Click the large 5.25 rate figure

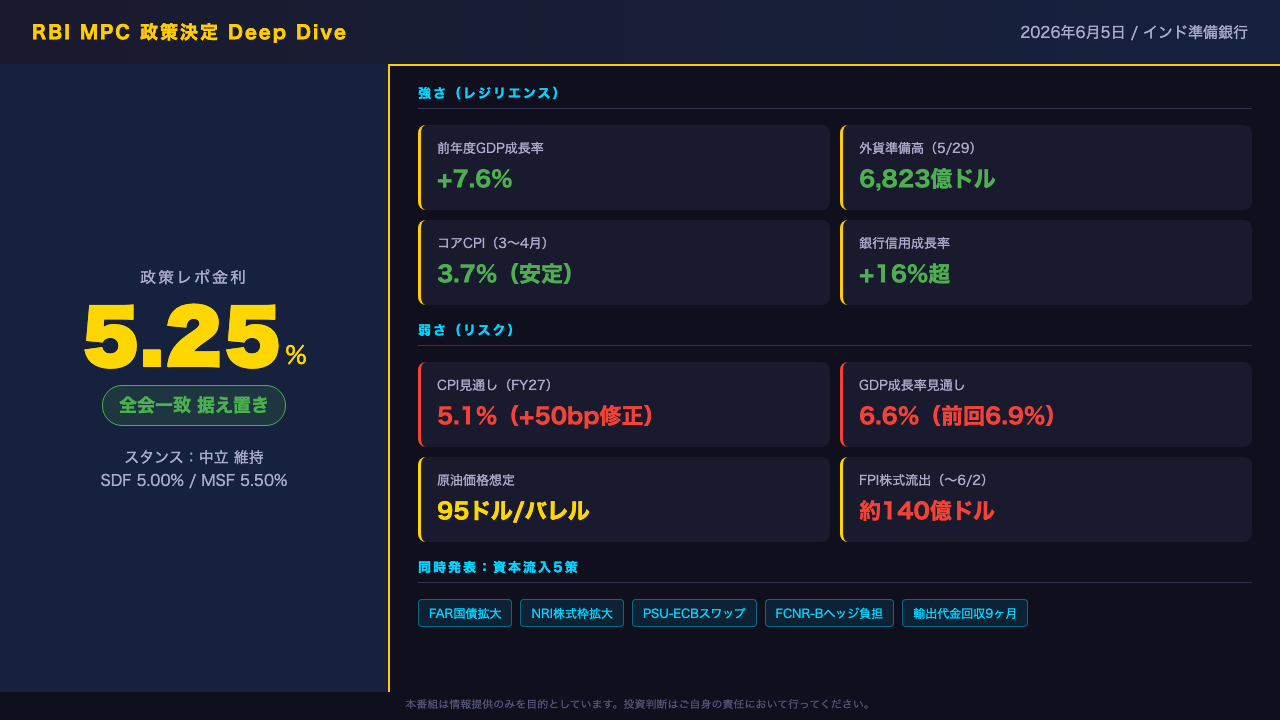pyautogui.click(x=181, y=337)
